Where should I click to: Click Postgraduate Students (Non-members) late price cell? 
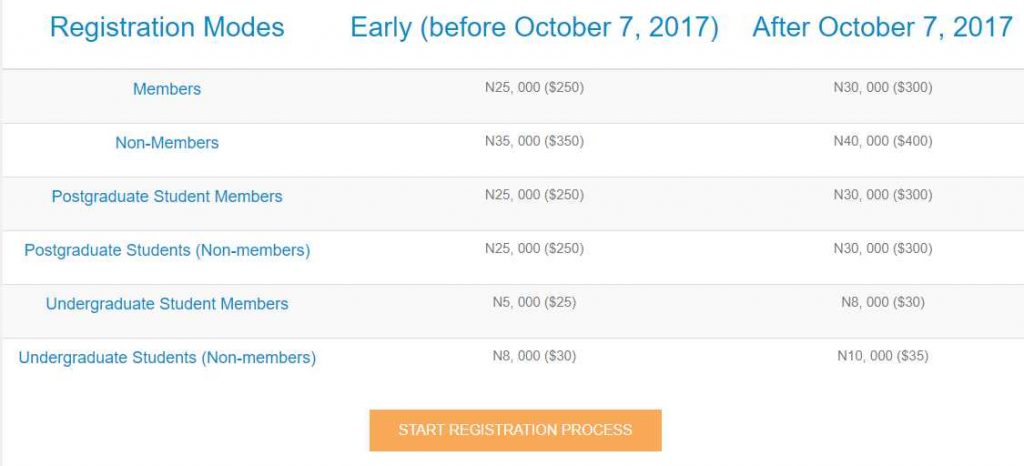(x=882, y=248)
